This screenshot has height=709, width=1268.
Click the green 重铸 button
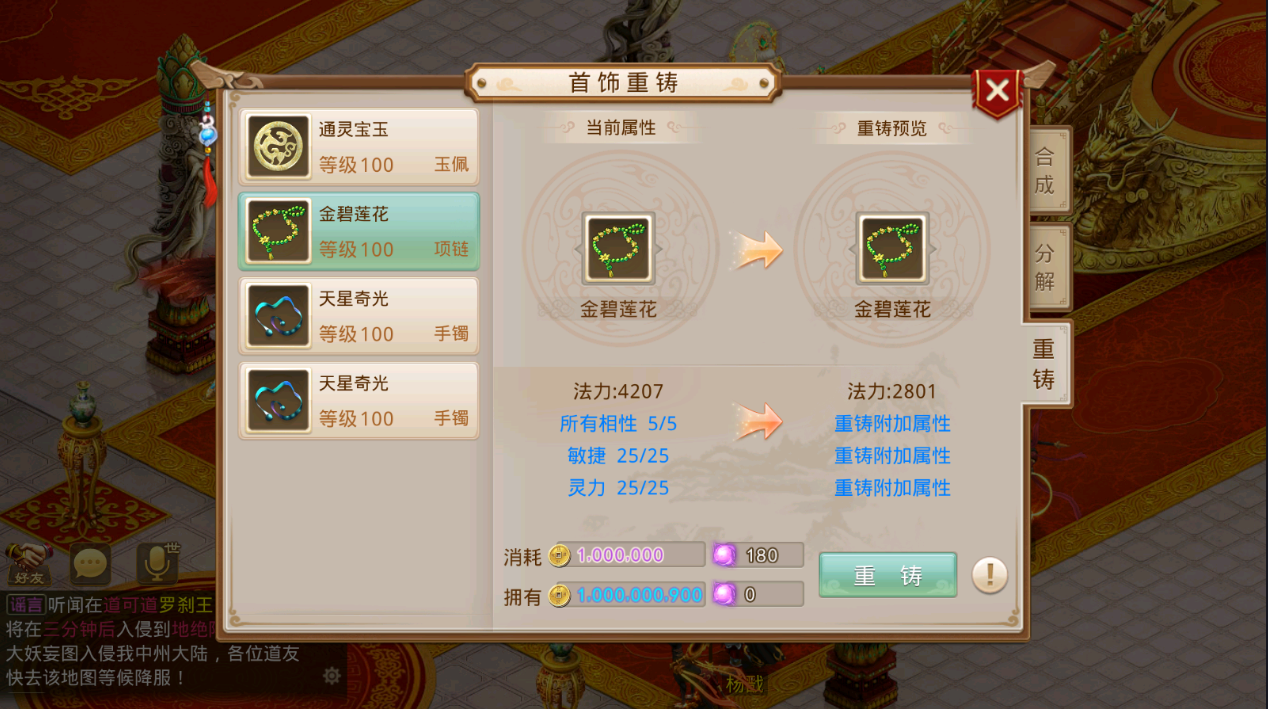(x=888, y=575)
